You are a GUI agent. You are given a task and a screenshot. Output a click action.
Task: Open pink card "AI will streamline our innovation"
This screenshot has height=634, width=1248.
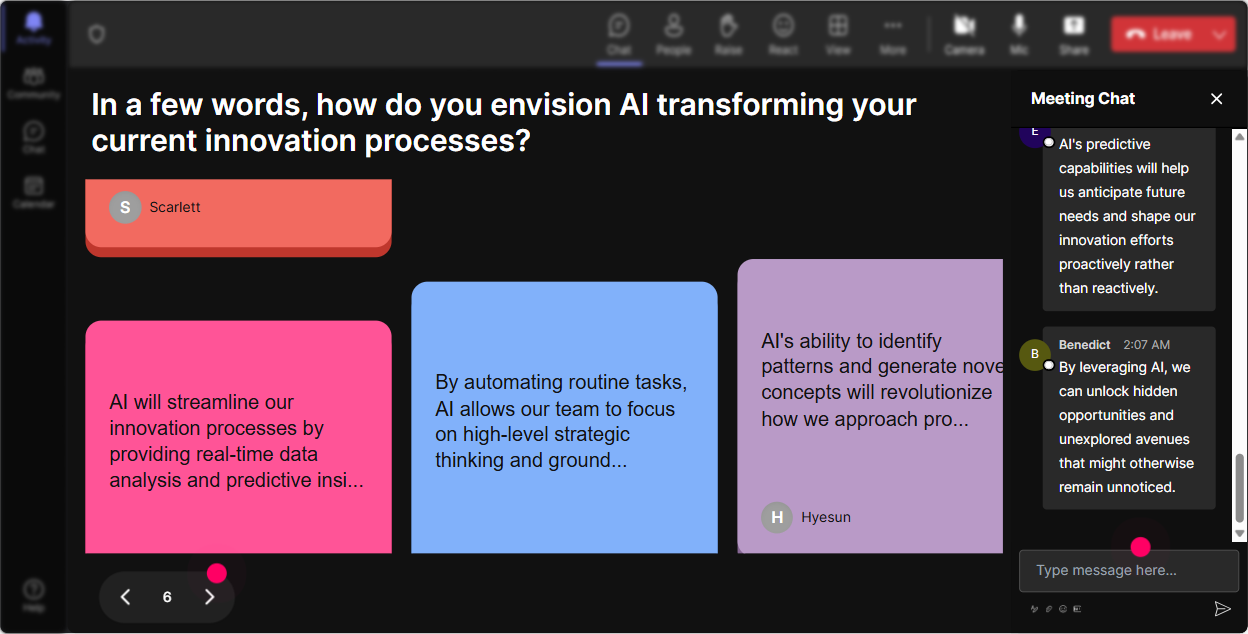(238, 437)
